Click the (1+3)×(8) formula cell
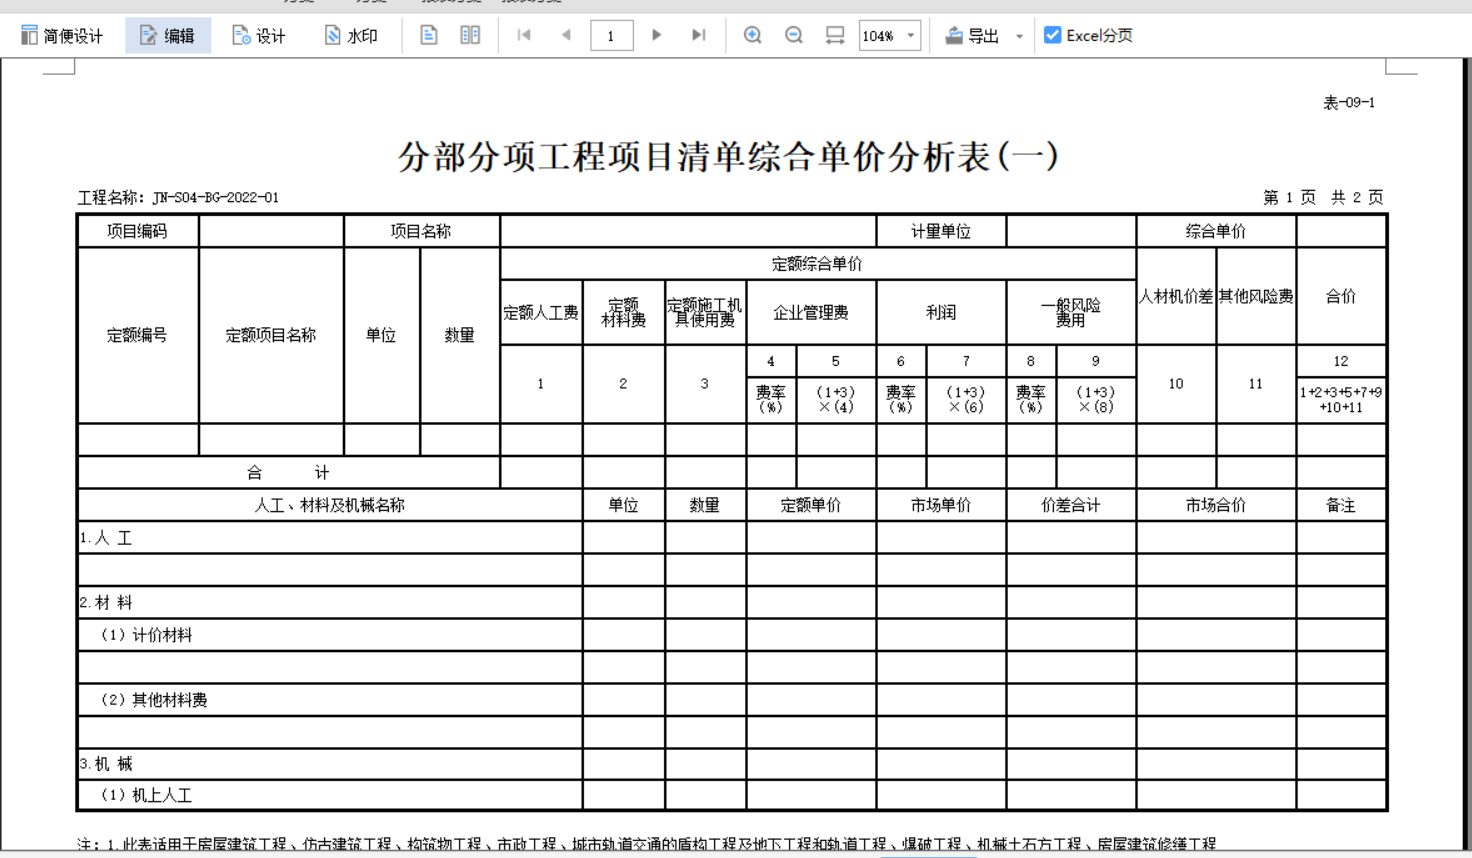The width and height of the screenshot is (1472, 858). [1096, 399]
